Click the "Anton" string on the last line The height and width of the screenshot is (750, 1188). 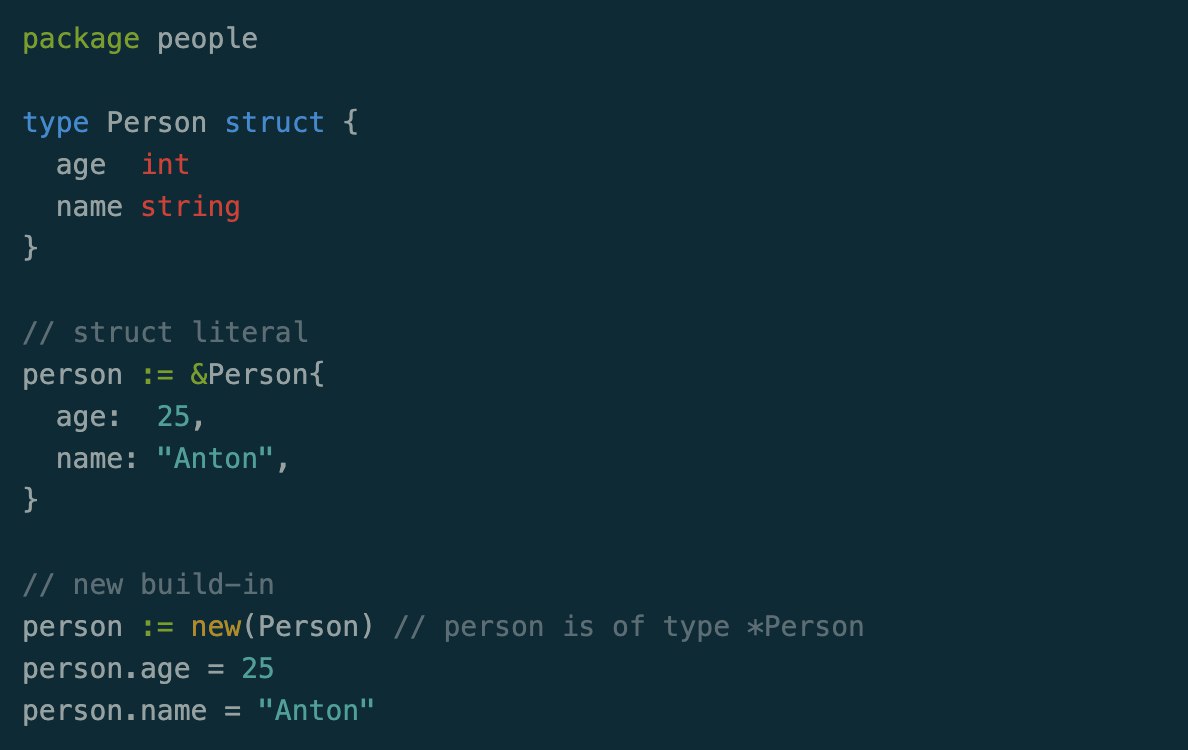(316, 711)
